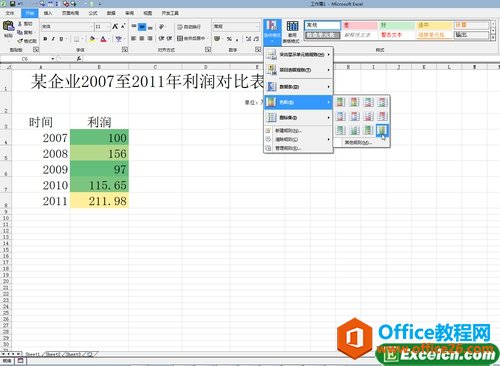Click the decrease indent icon
Image resolution: width=500 pixels, height=366 pixels.
161,38
